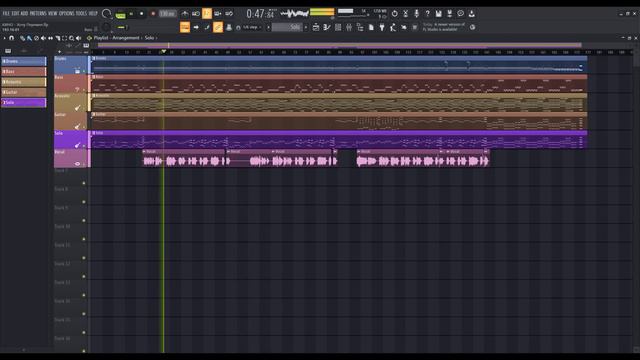Open the PATTERNS menu
The image size is (640, 360).
tap(38, 13)
